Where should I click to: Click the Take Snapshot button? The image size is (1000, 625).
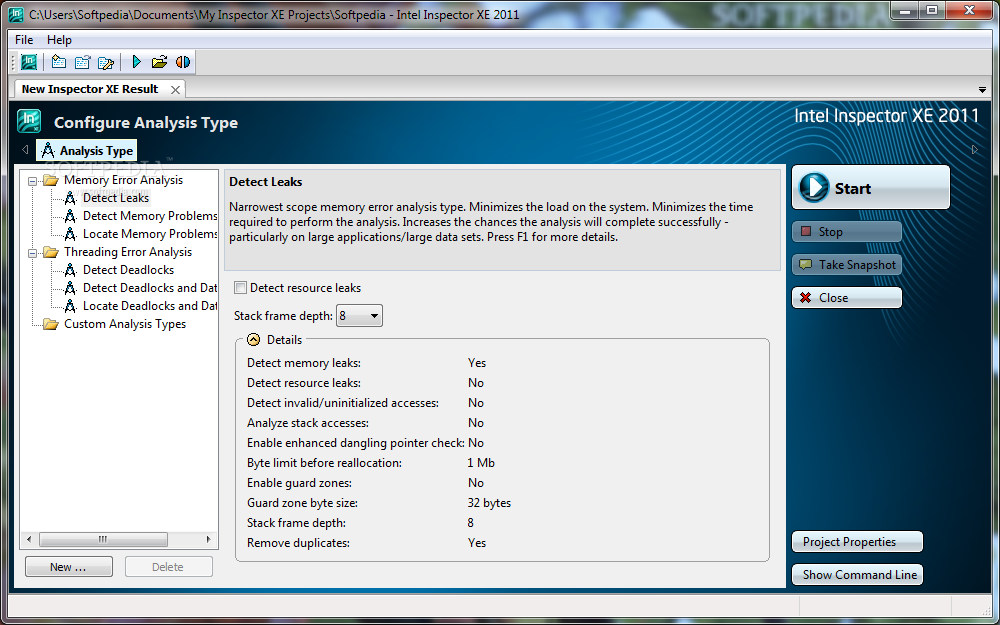tap(847, 265)
